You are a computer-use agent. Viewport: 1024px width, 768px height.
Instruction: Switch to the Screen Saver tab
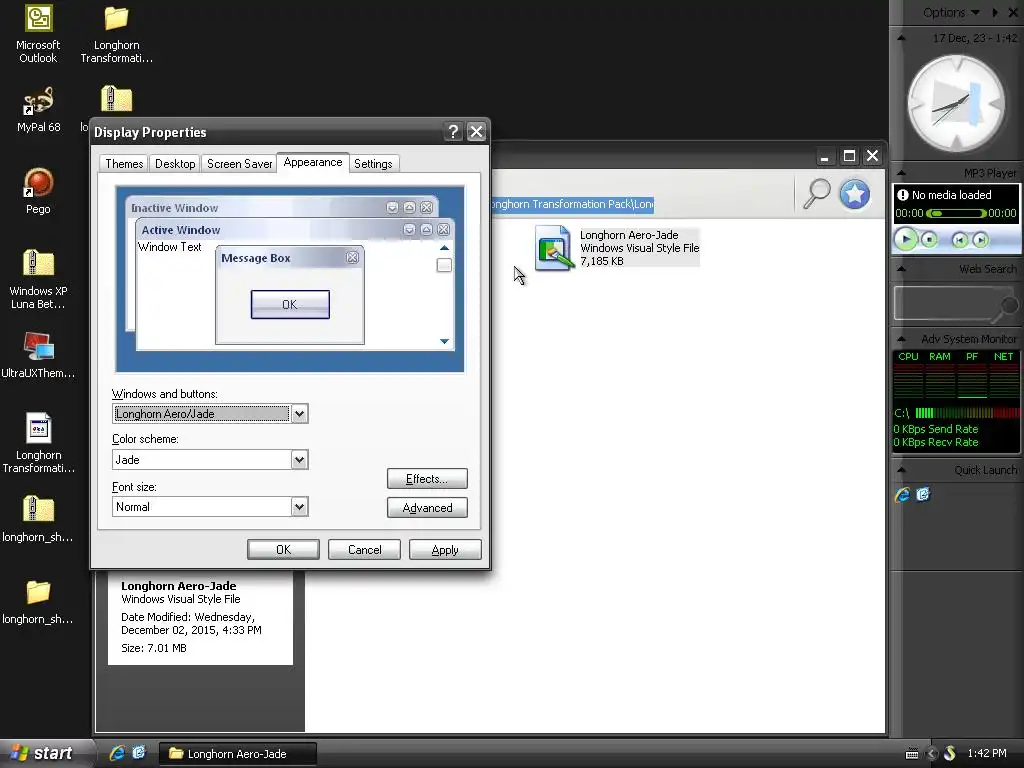[x=239, y=163]
